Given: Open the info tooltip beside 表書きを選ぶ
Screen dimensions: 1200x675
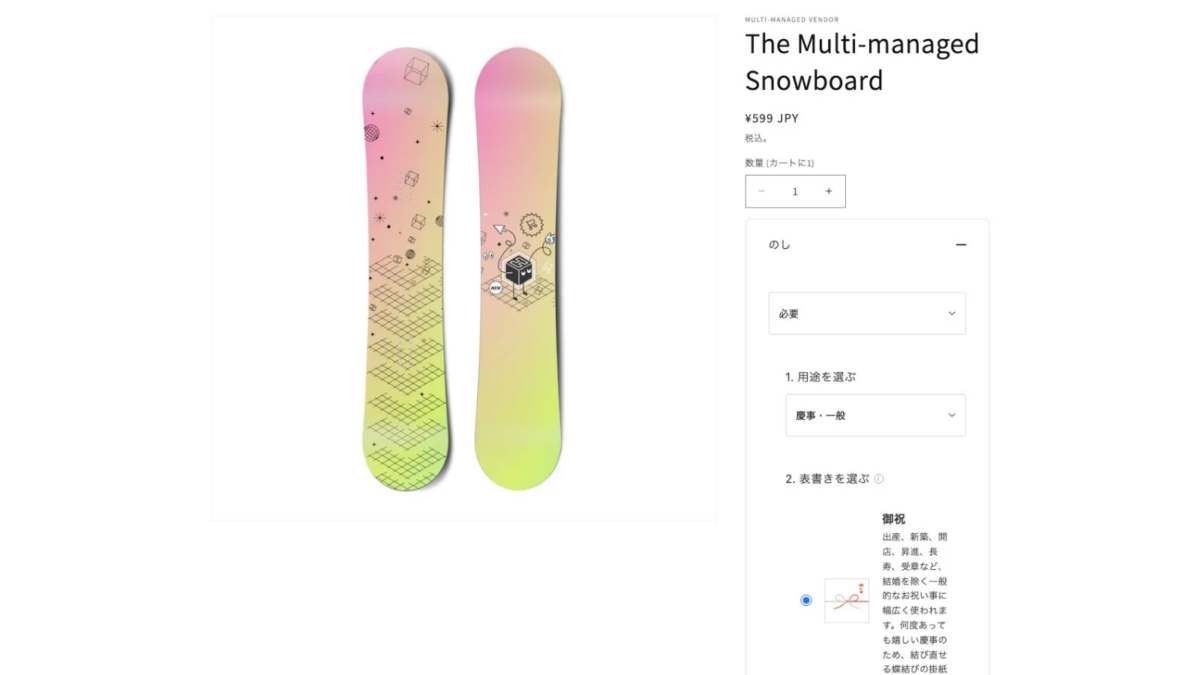Looking at the screenshot, I should [x=877, y=479].
